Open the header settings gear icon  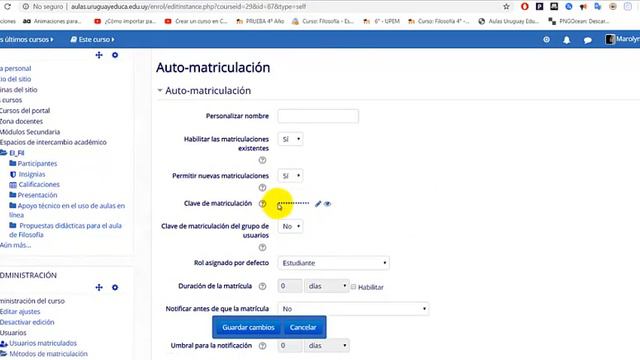pos(546,40)
